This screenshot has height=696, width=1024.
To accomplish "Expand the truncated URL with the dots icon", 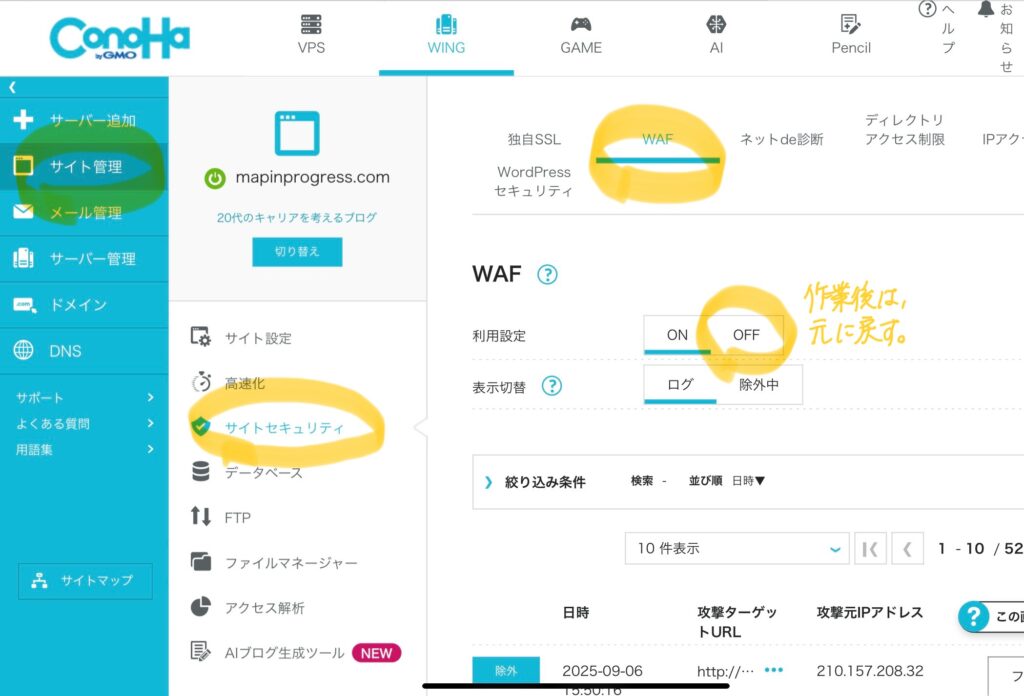I will 774,670.
